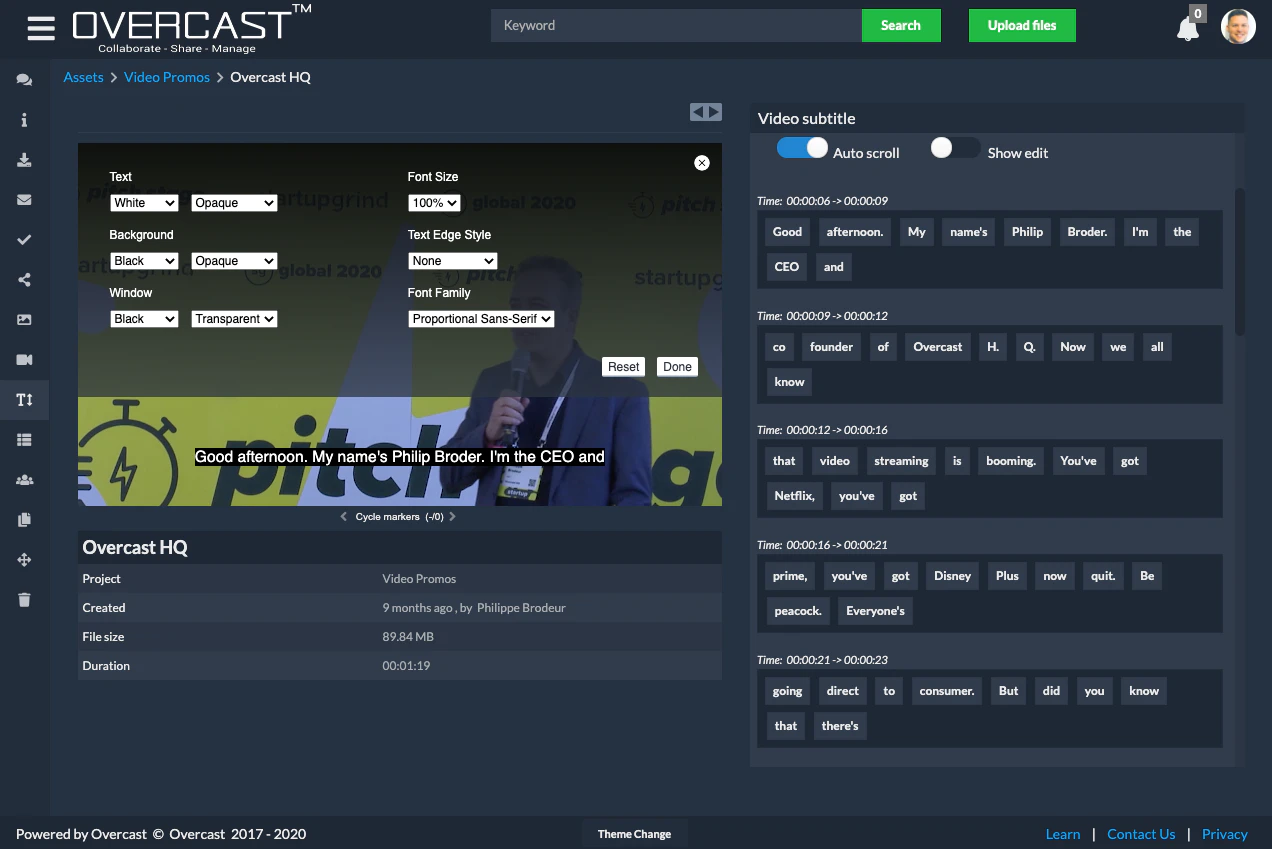The width and height of the screenshot is (1272, 849).
Task: Go to Video Promos in the breadcrumb
Action: tap(167, 77)
